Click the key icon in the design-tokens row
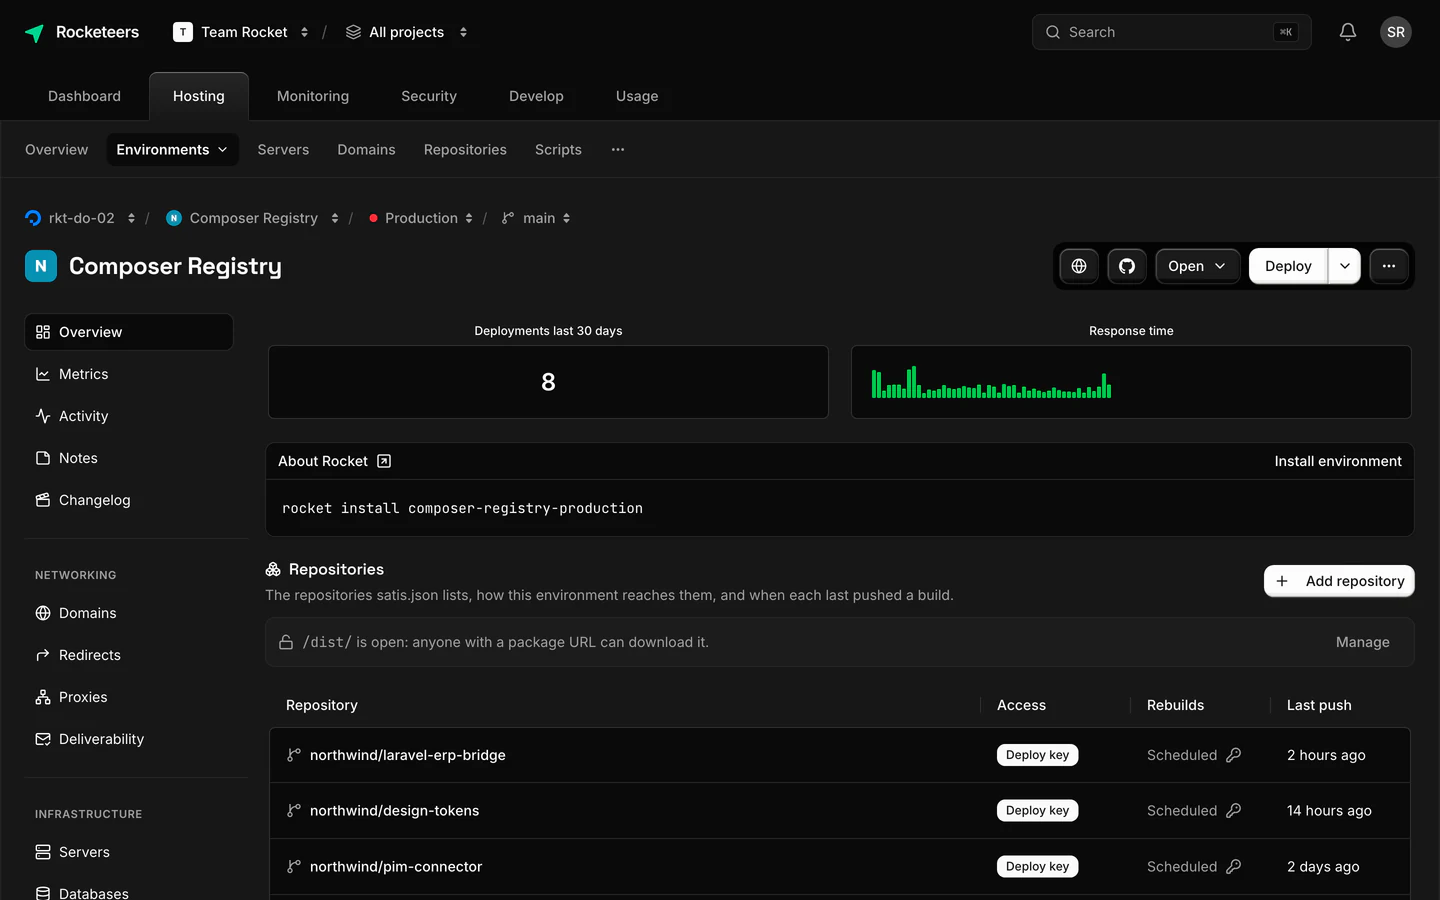The image size is (1440, 900). 1234,811
